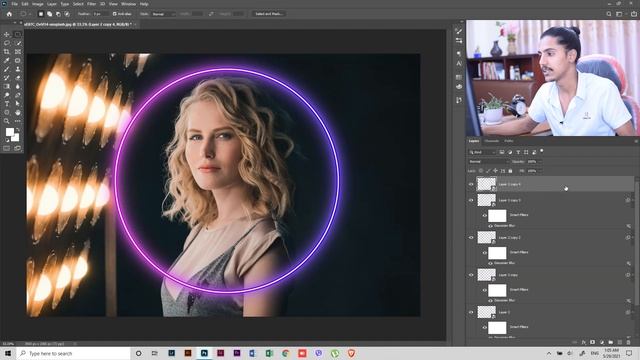The image size is (640, 360).
Task: Click the background color swatch
Action: tap(16, 138)
